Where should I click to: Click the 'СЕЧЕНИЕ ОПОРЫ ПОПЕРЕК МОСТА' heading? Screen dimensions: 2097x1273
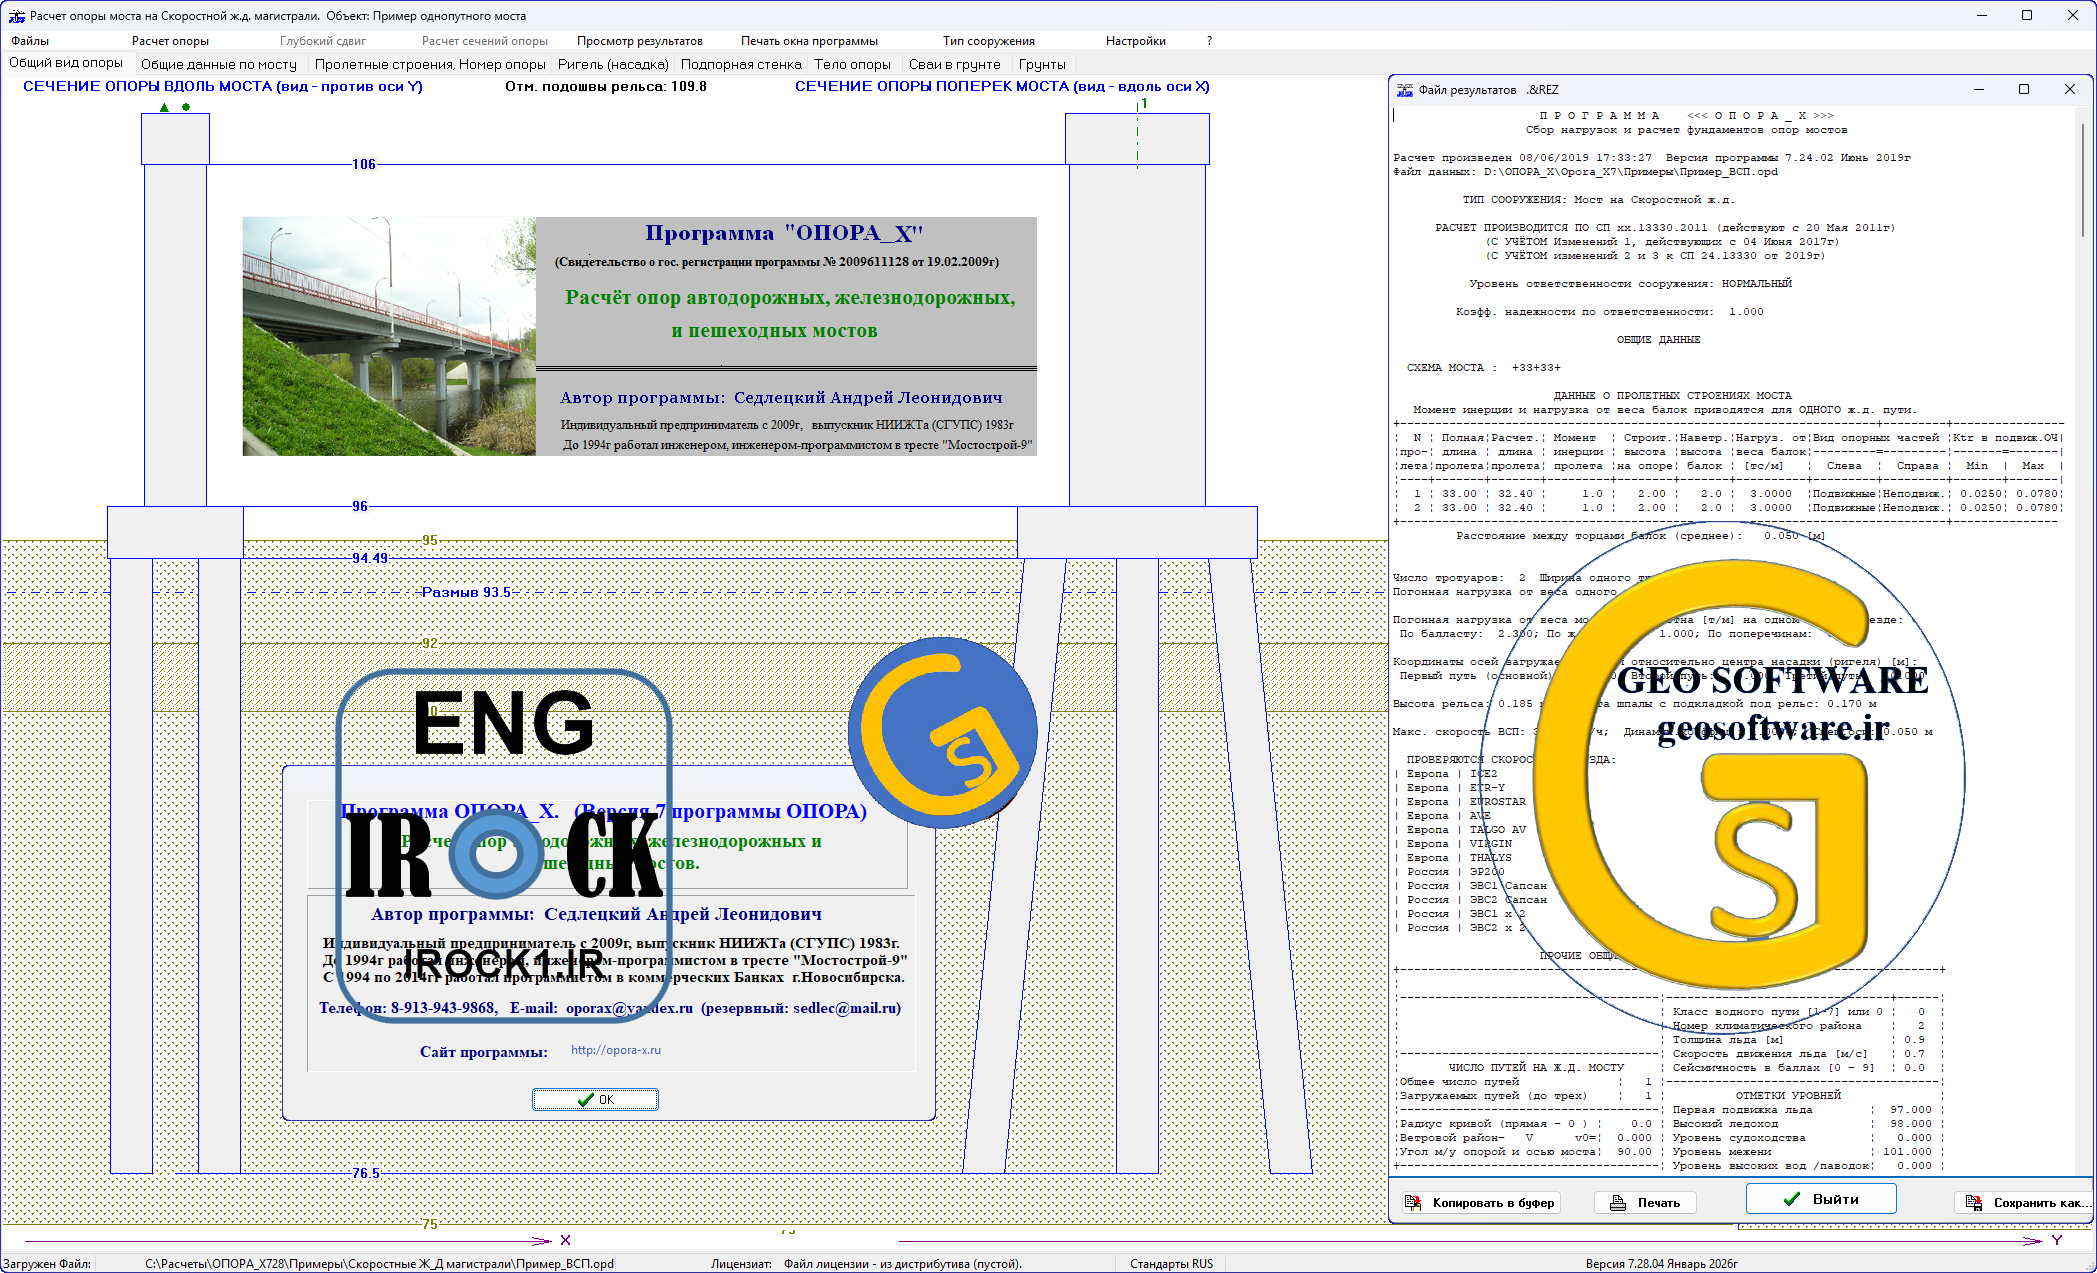pyautogui.click(x=1002, y=87)
